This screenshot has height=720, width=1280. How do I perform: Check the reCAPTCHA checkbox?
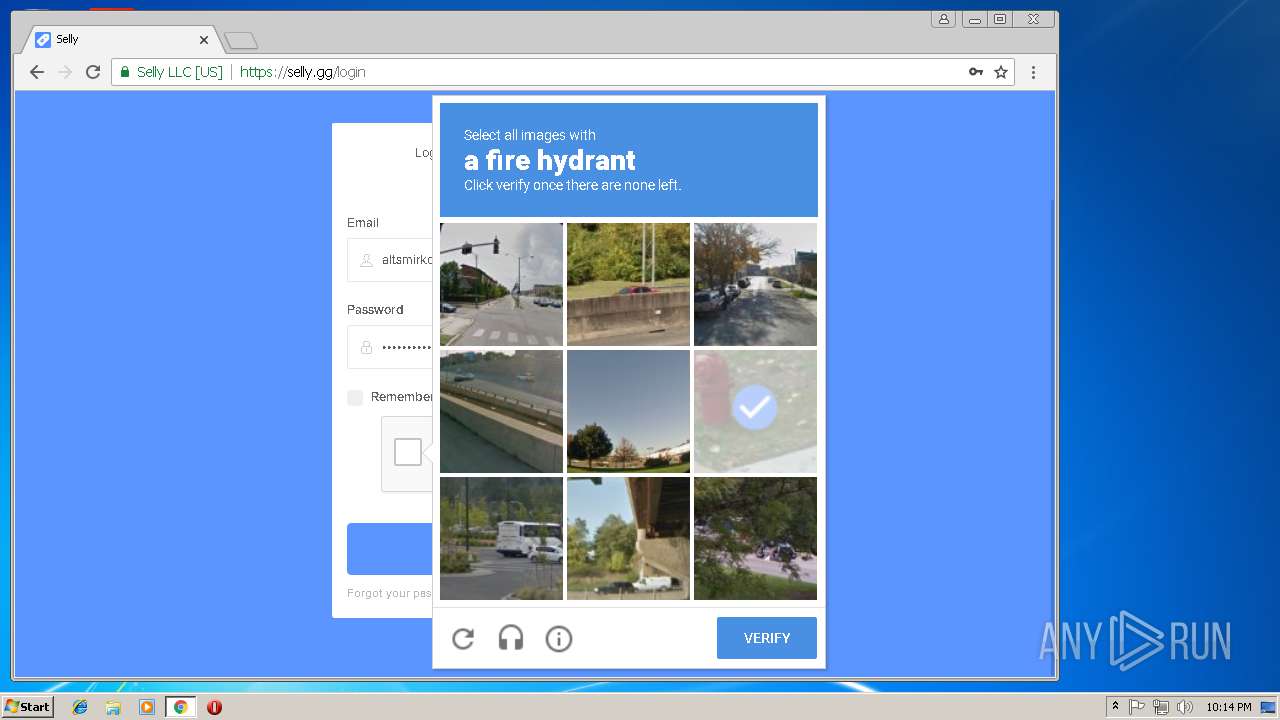tap(408, 452)
